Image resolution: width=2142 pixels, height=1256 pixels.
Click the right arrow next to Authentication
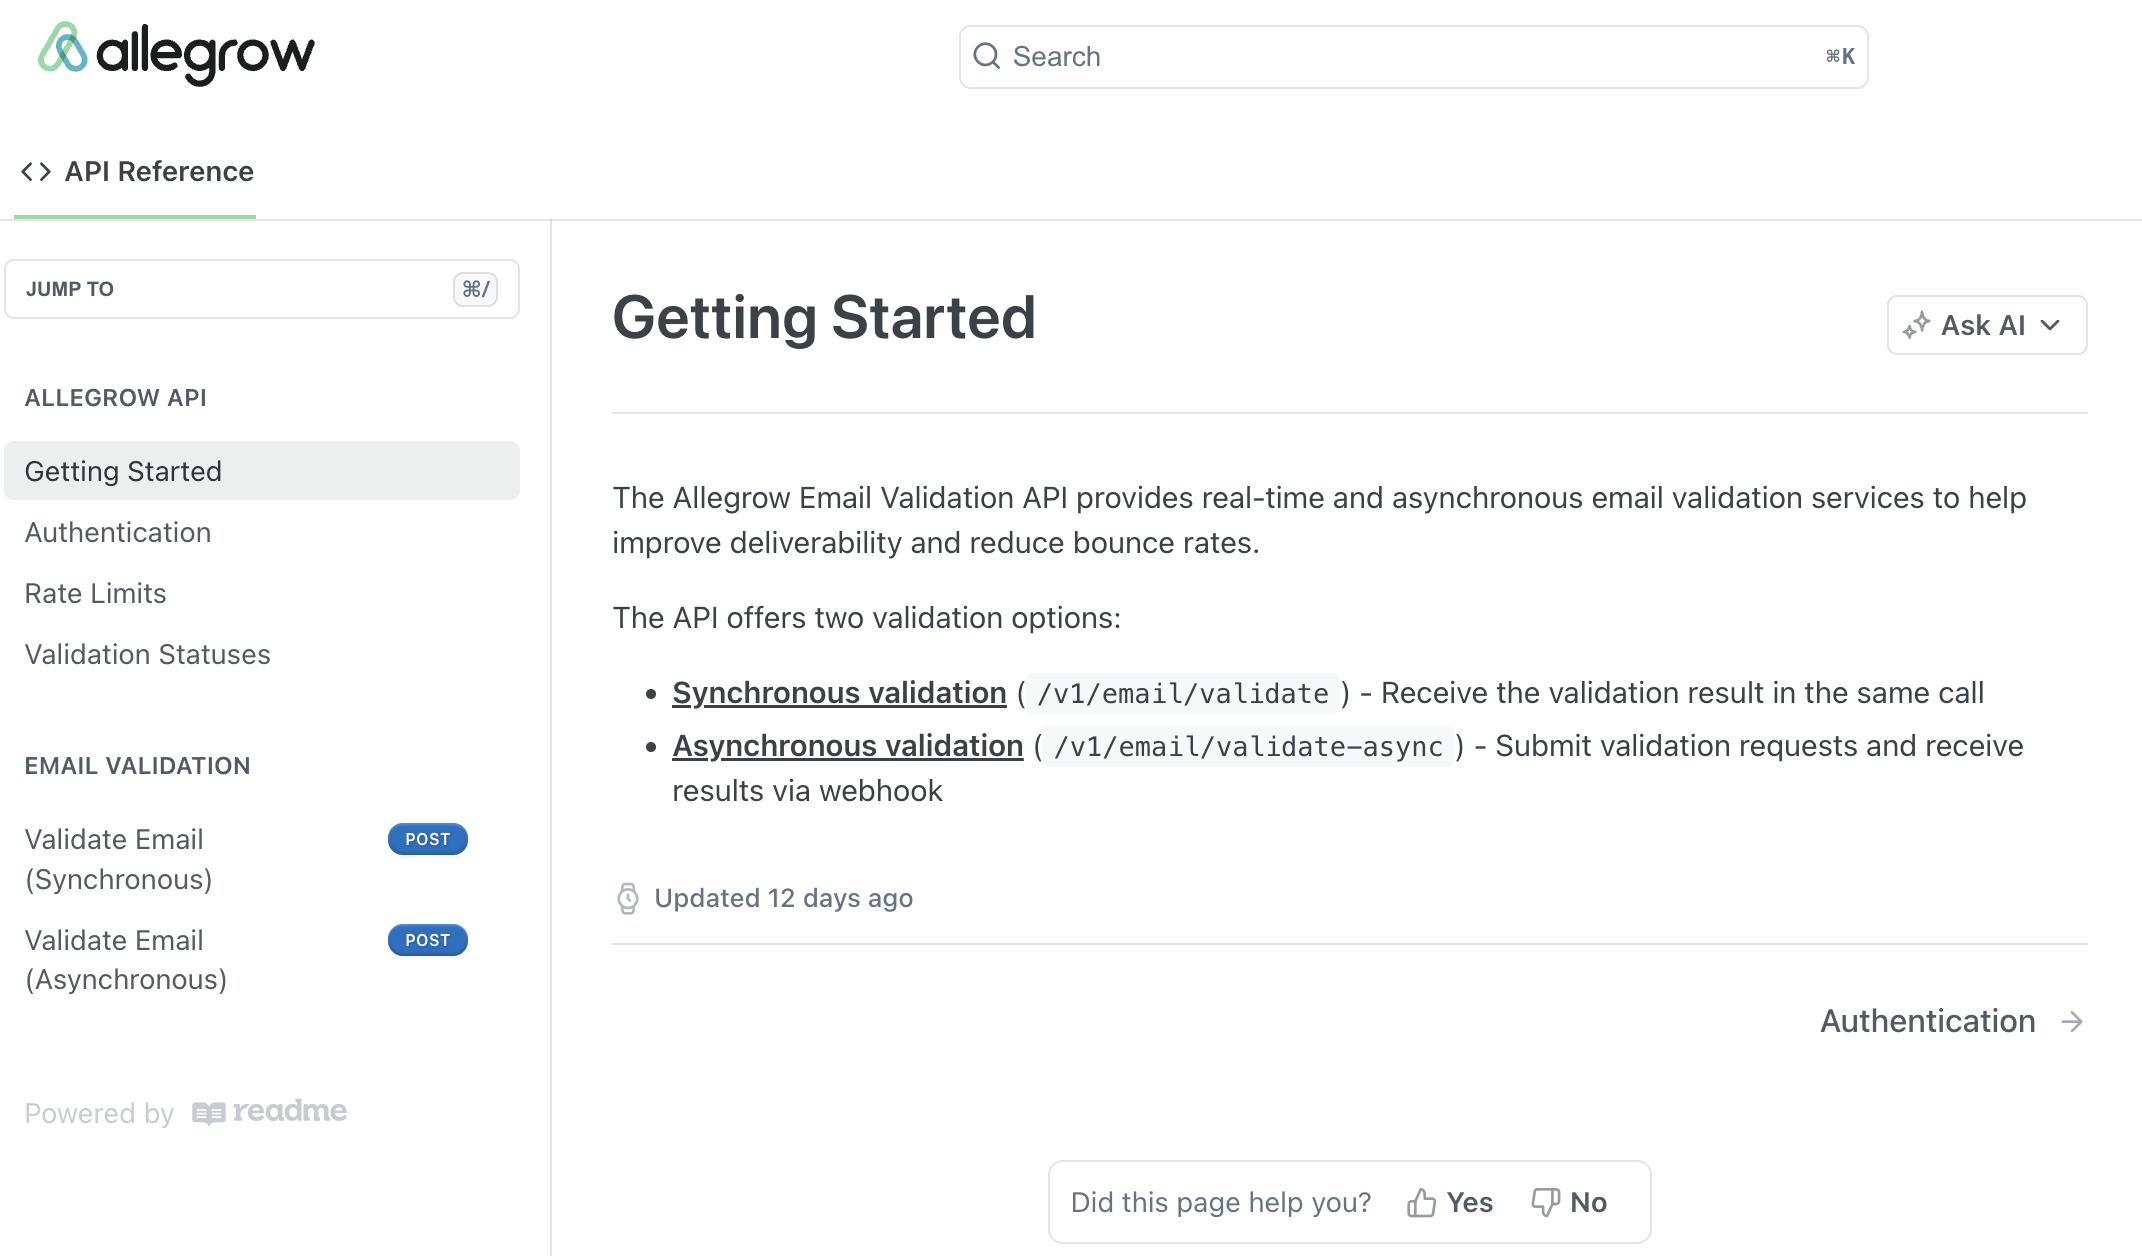coord(2072,1021)
